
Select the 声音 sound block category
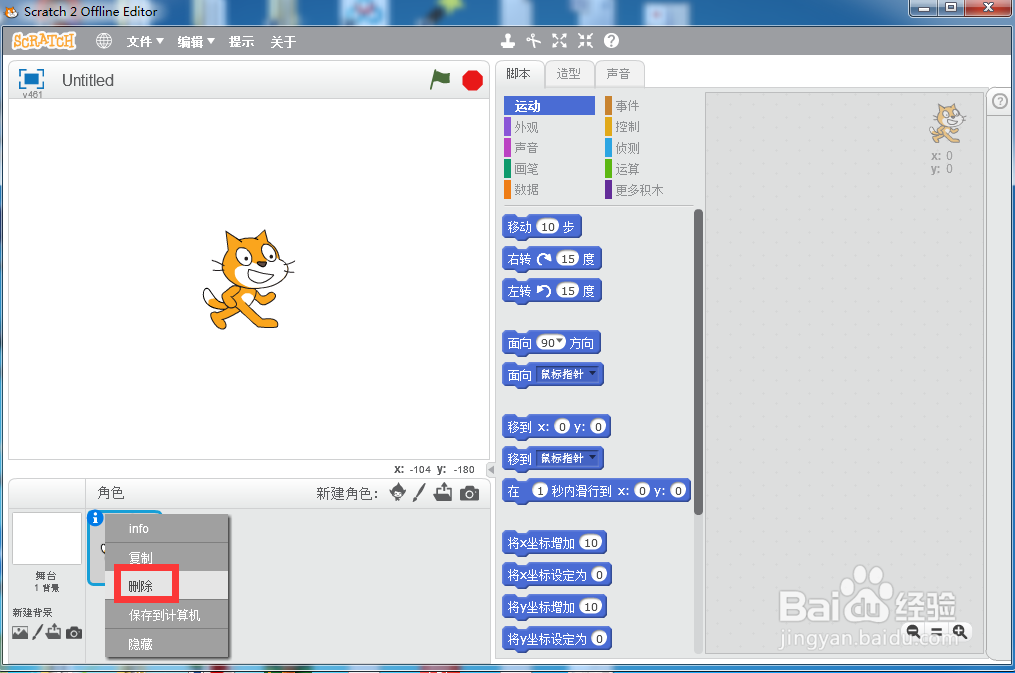click(x=550, y=148)
